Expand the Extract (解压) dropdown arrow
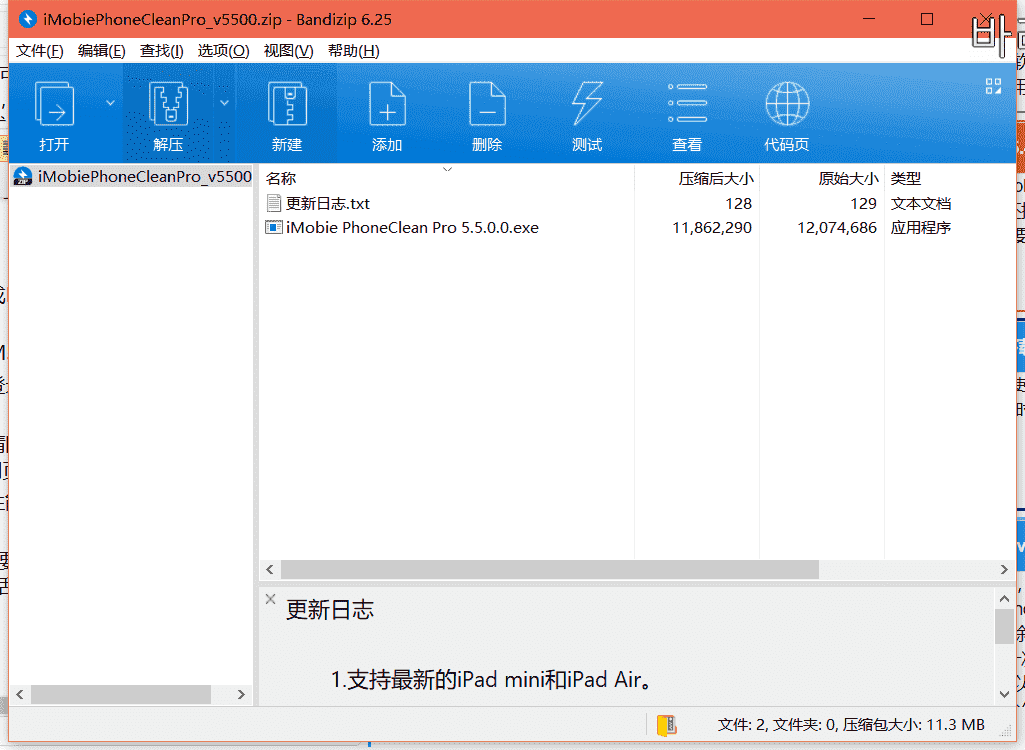 (x=224, y=103)
